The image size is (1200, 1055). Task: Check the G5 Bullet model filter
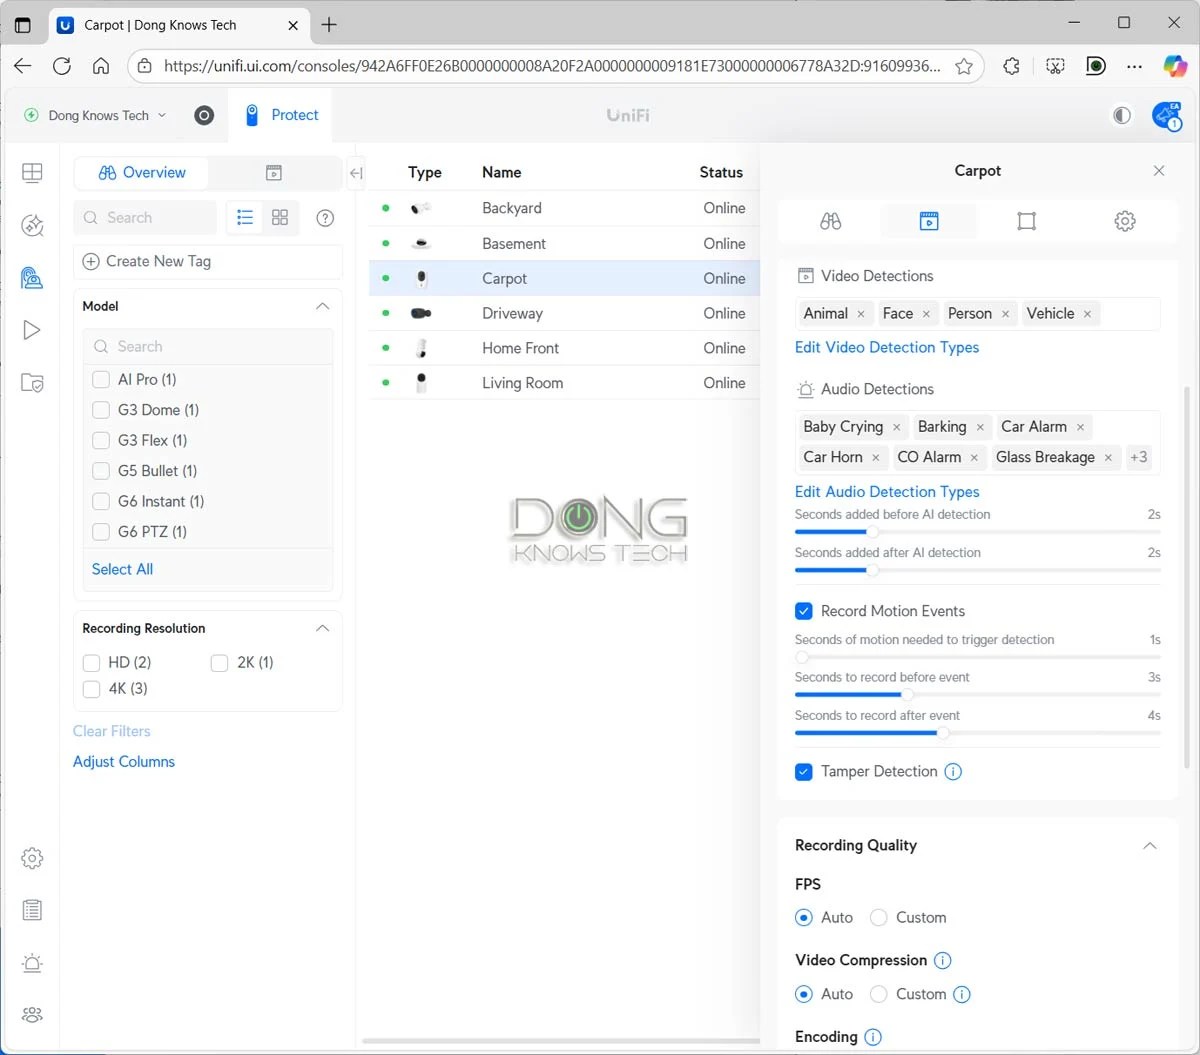101,471
